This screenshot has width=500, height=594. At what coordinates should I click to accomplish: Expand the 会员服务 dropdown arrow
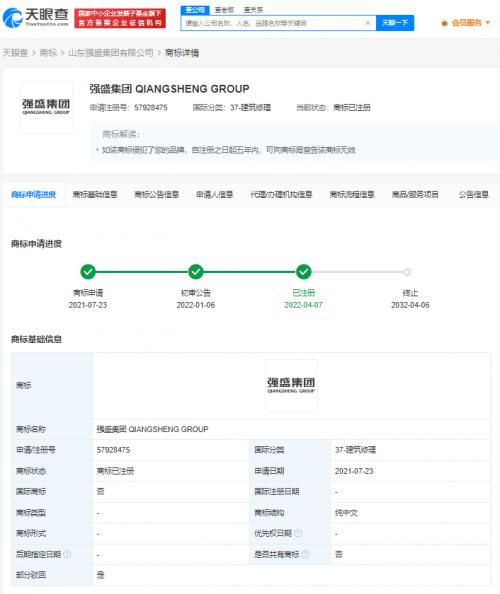[487, 23]
